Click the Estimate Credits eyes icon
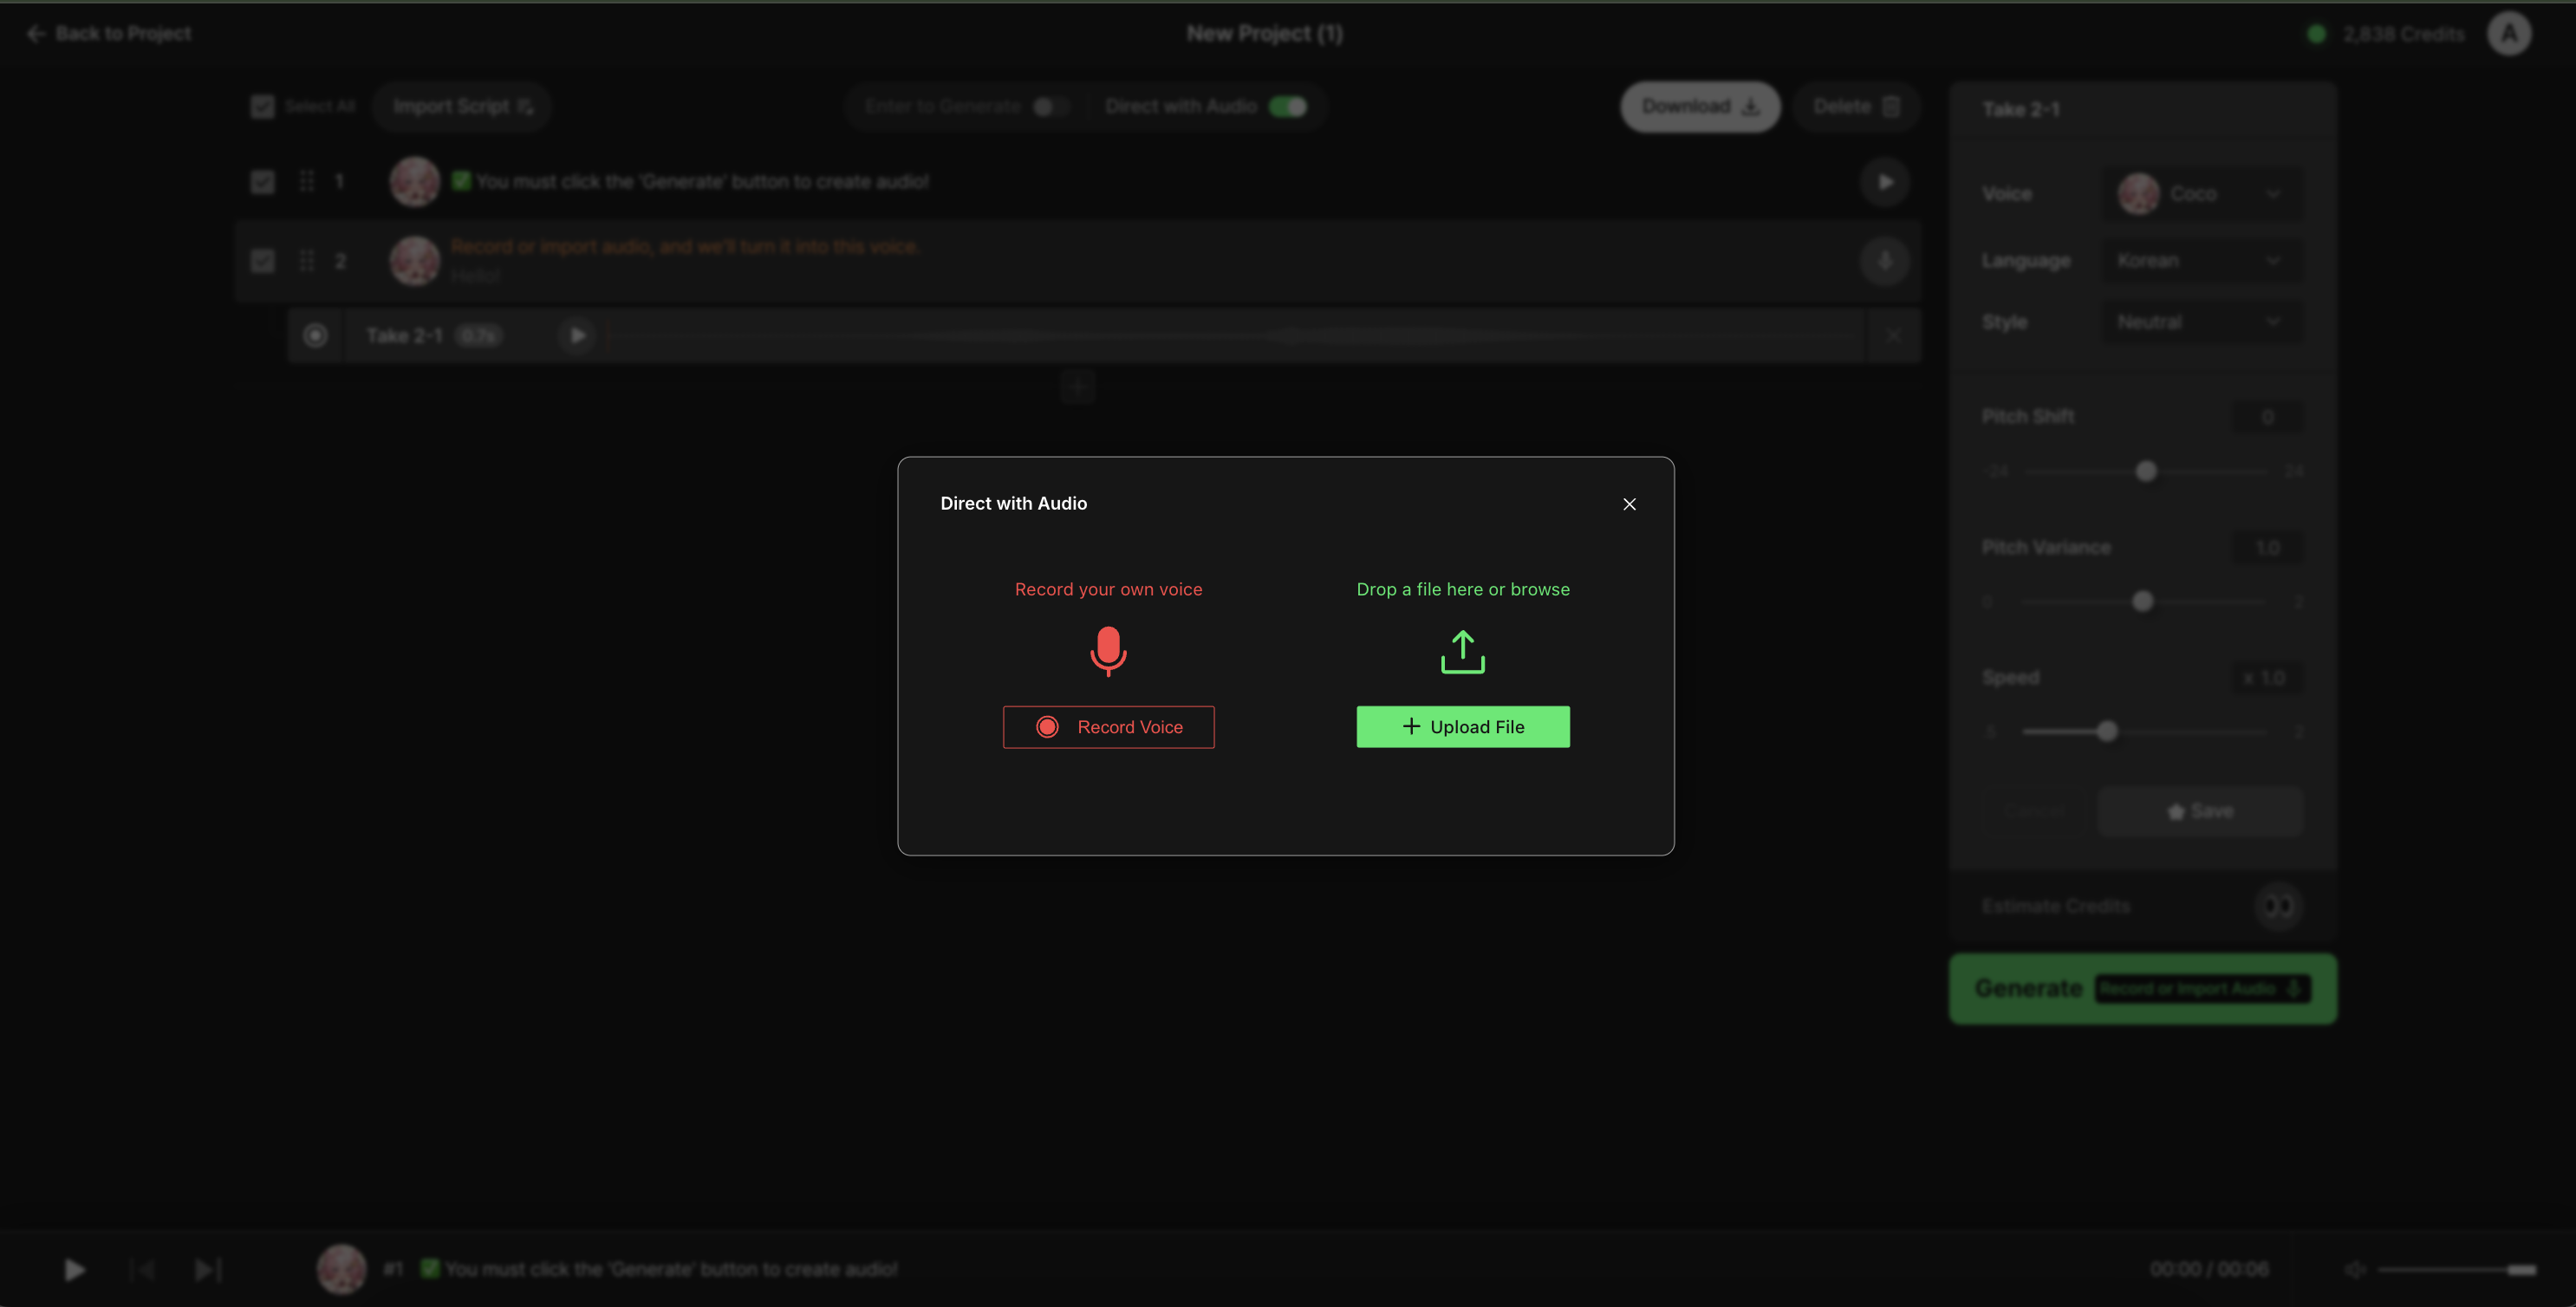 point(2278,906)
